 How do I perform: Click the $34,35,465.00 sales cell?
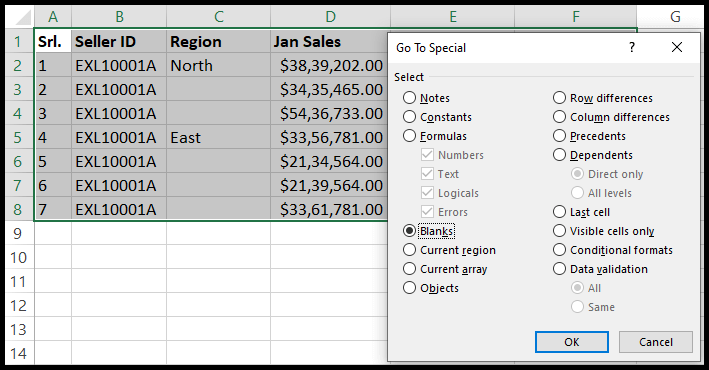point(329,90)
